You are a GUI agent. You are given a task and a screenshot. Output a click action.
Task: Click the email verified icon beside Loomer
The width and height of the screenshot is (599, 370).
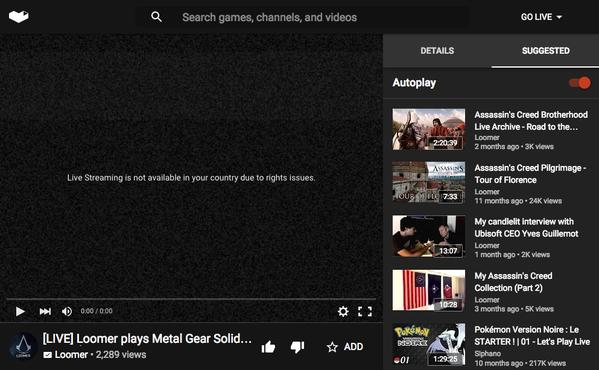(47, 355)
